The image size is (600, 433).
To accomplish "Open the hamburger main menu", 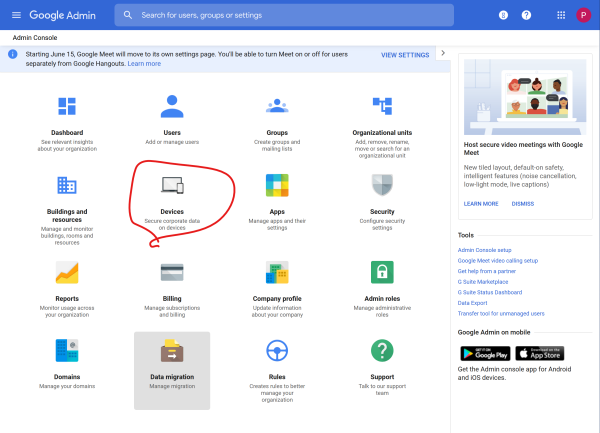I will (x=15, y=15).
